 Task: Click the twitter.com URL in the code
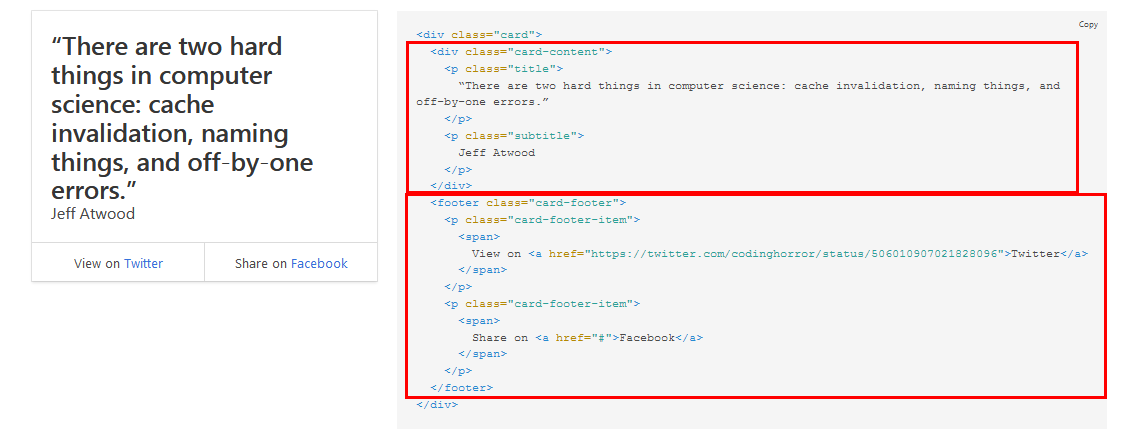click(x=795, y=253)
